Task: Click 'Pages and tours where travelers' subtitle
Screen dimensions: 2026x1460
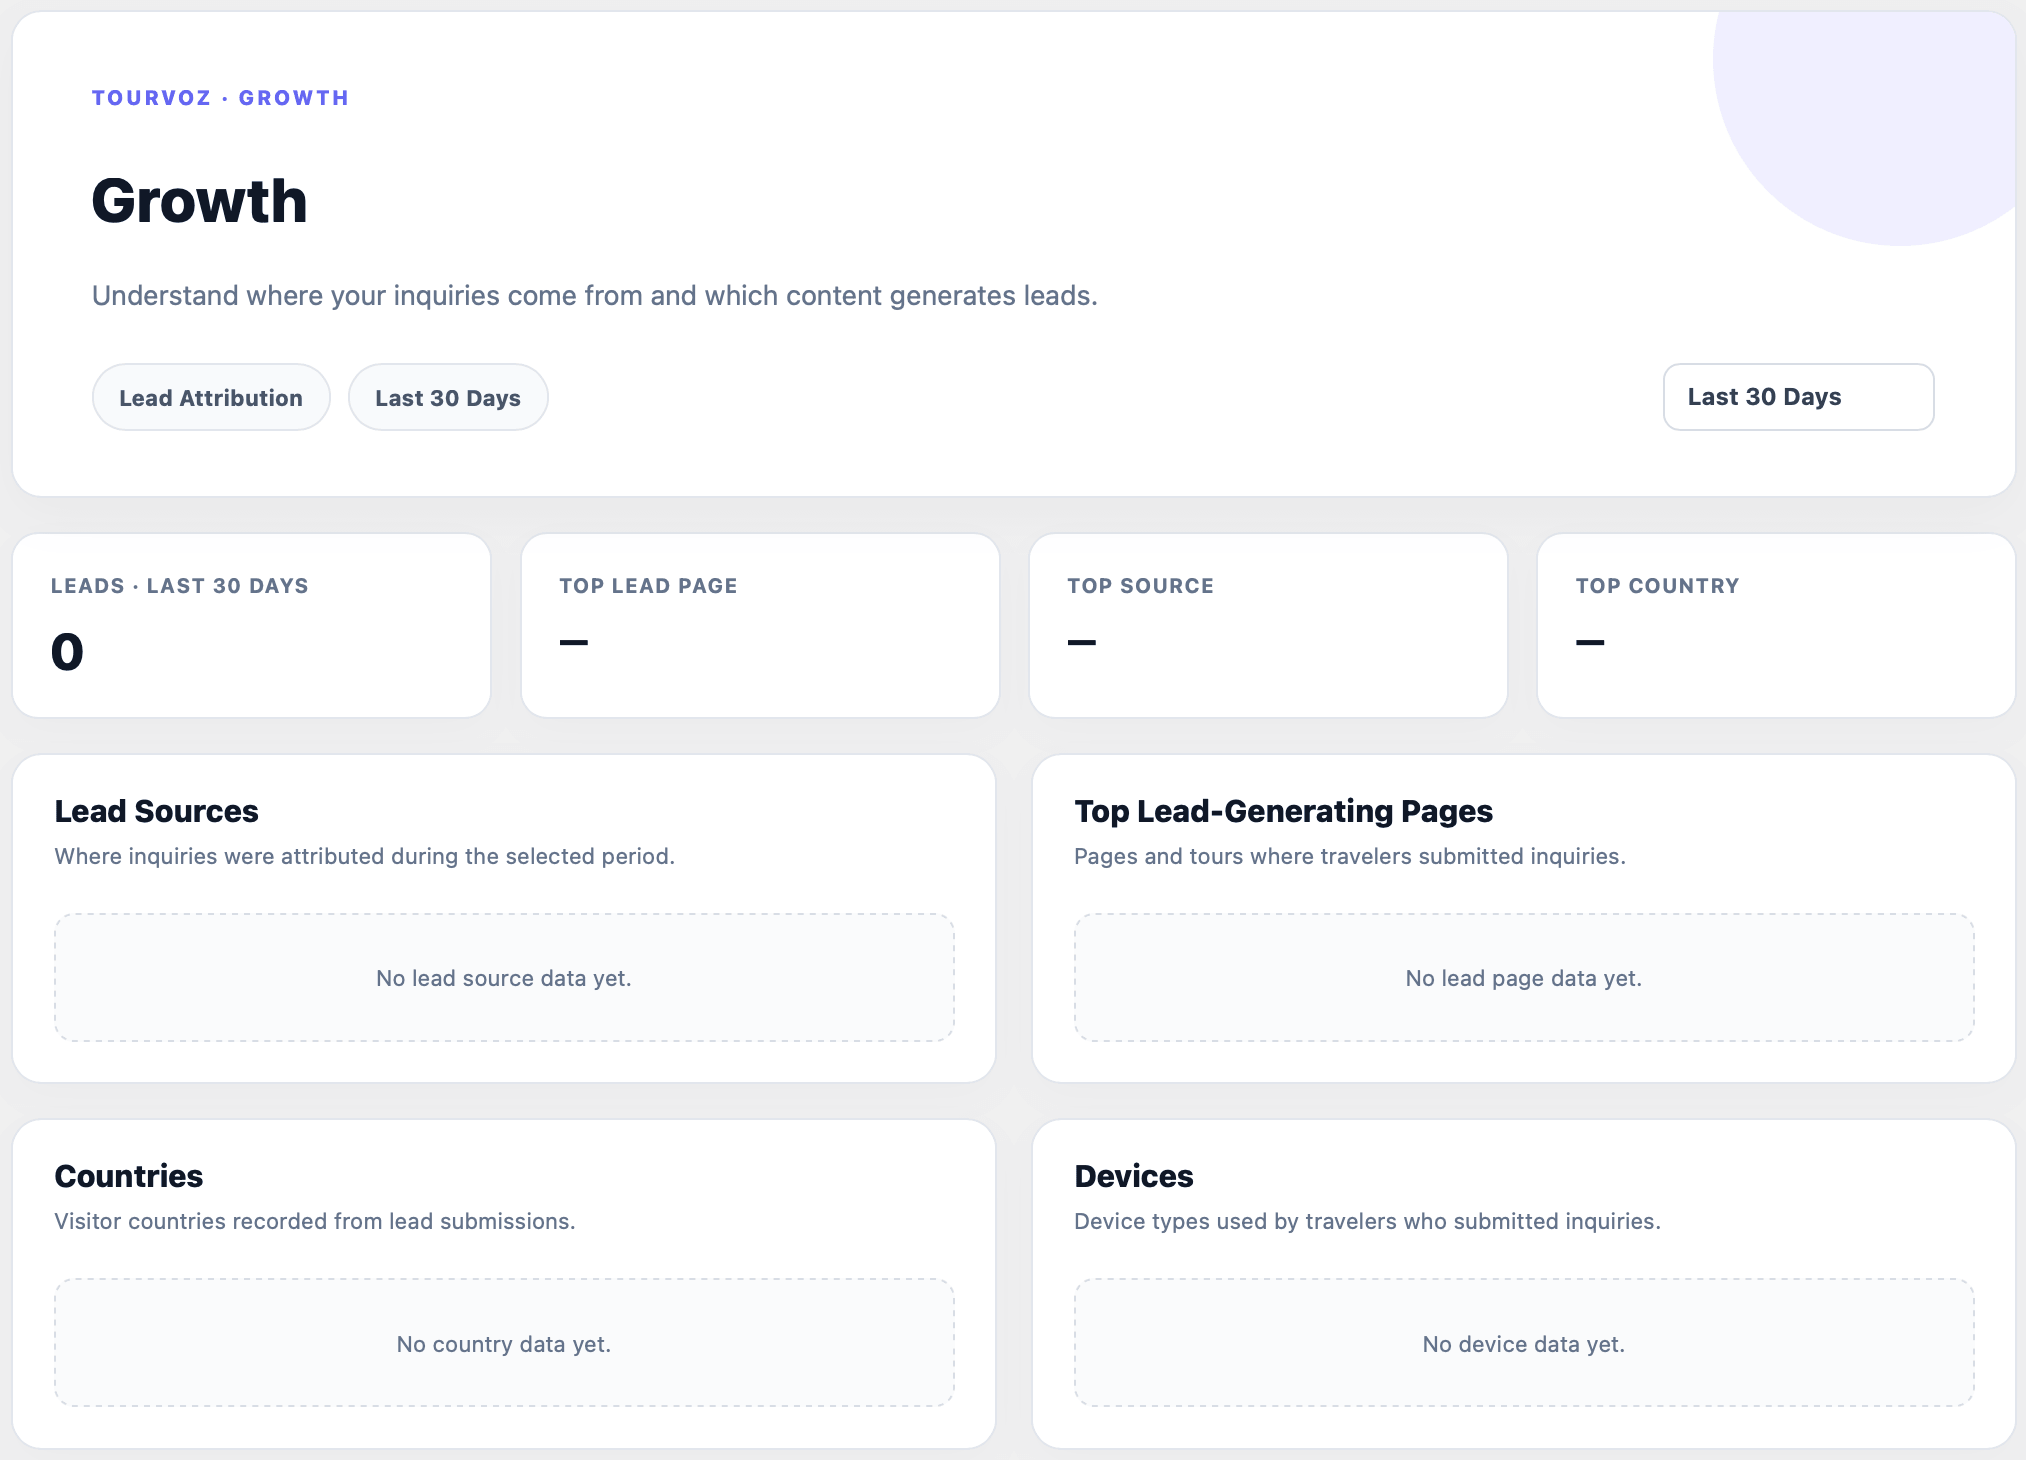Action: point(1350,856)
